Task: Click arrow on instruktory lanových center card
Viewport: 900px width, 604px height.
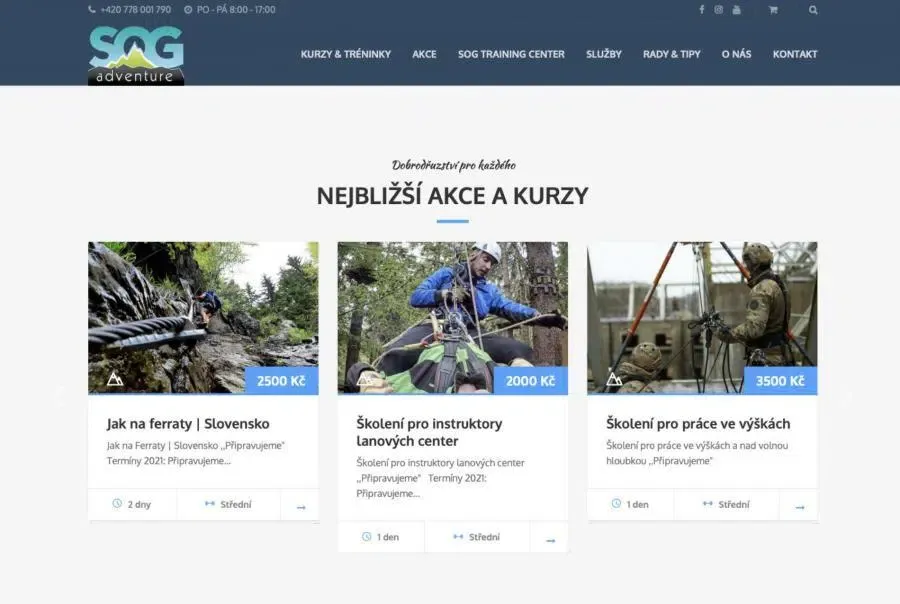Action: (x=550, y=540)
